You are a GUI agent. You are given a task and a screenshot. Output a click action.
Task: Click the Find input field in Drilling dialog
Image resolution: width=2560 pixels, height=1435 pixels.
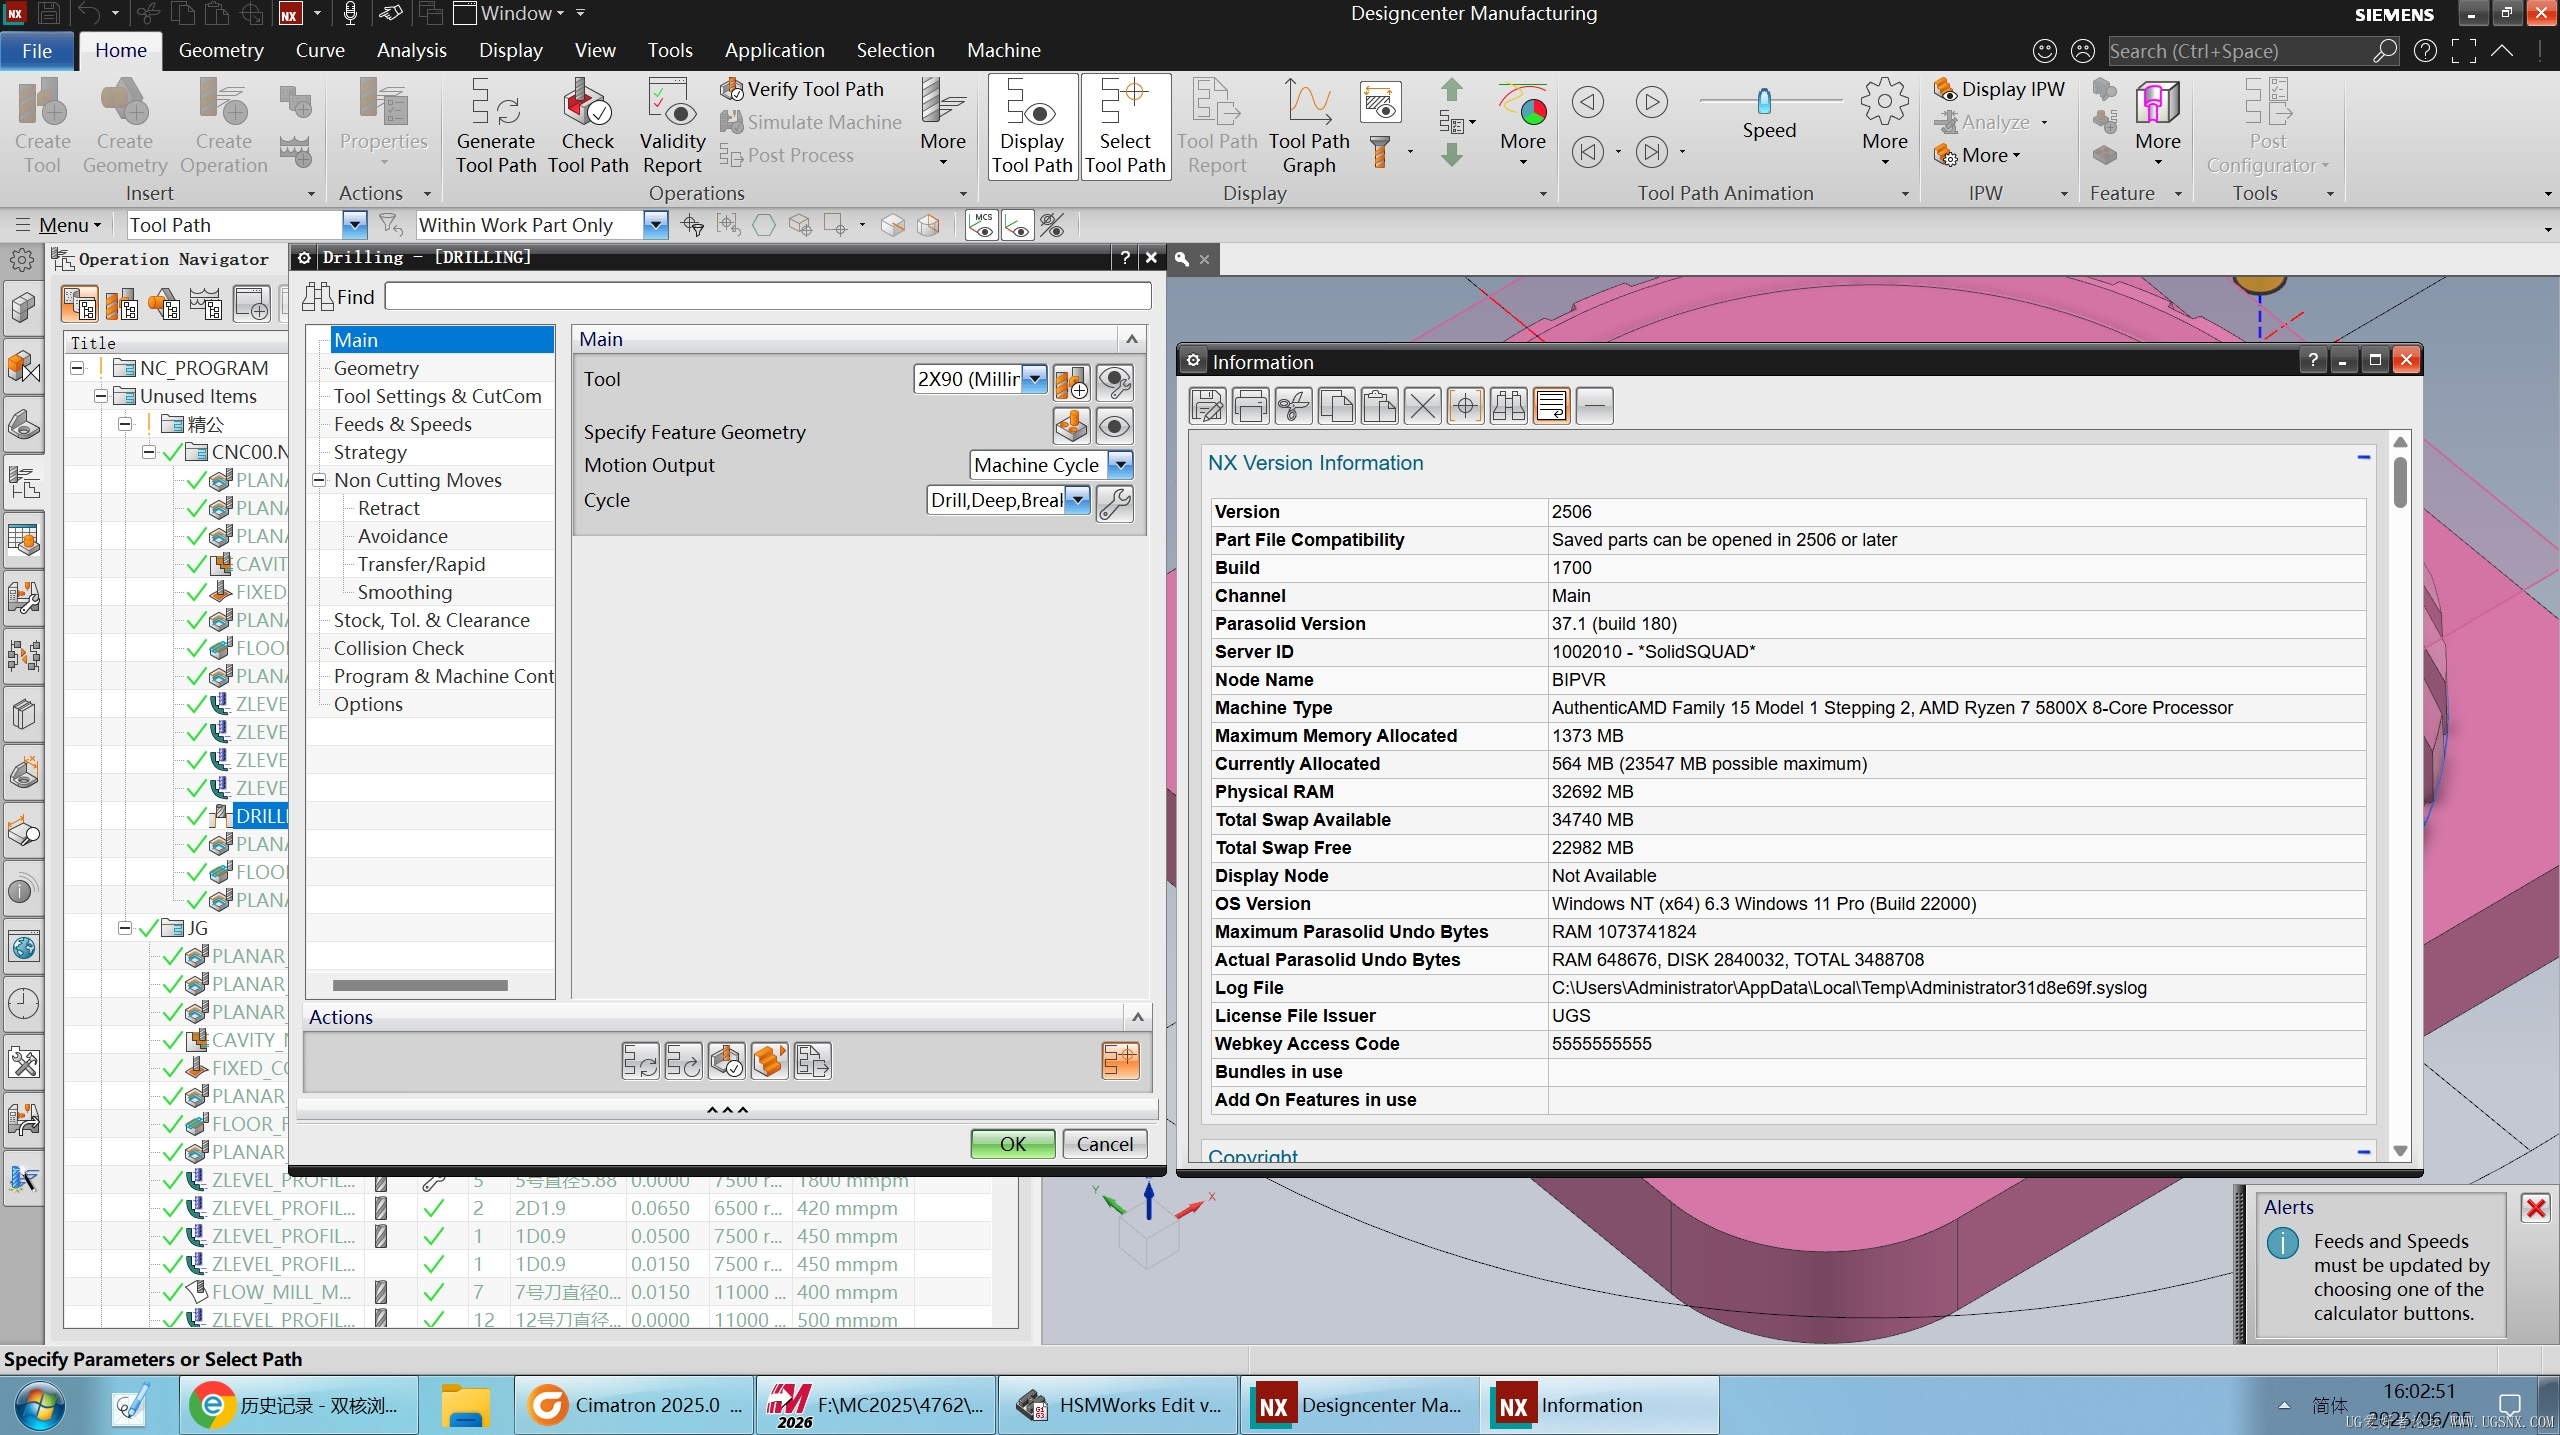pos(768,297)
